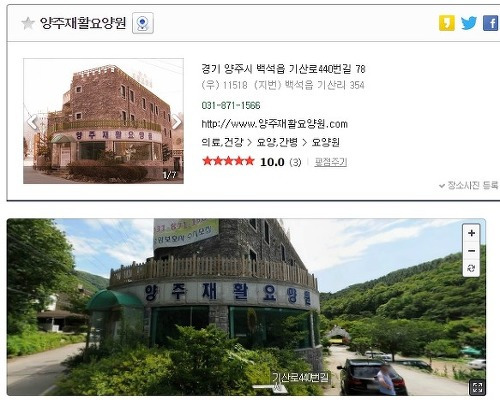Image resolution: width=500 pixels, height=400 pixels.
Task: Click the five red rating stars
Action: pyautogui.click(x=228, y=161)
